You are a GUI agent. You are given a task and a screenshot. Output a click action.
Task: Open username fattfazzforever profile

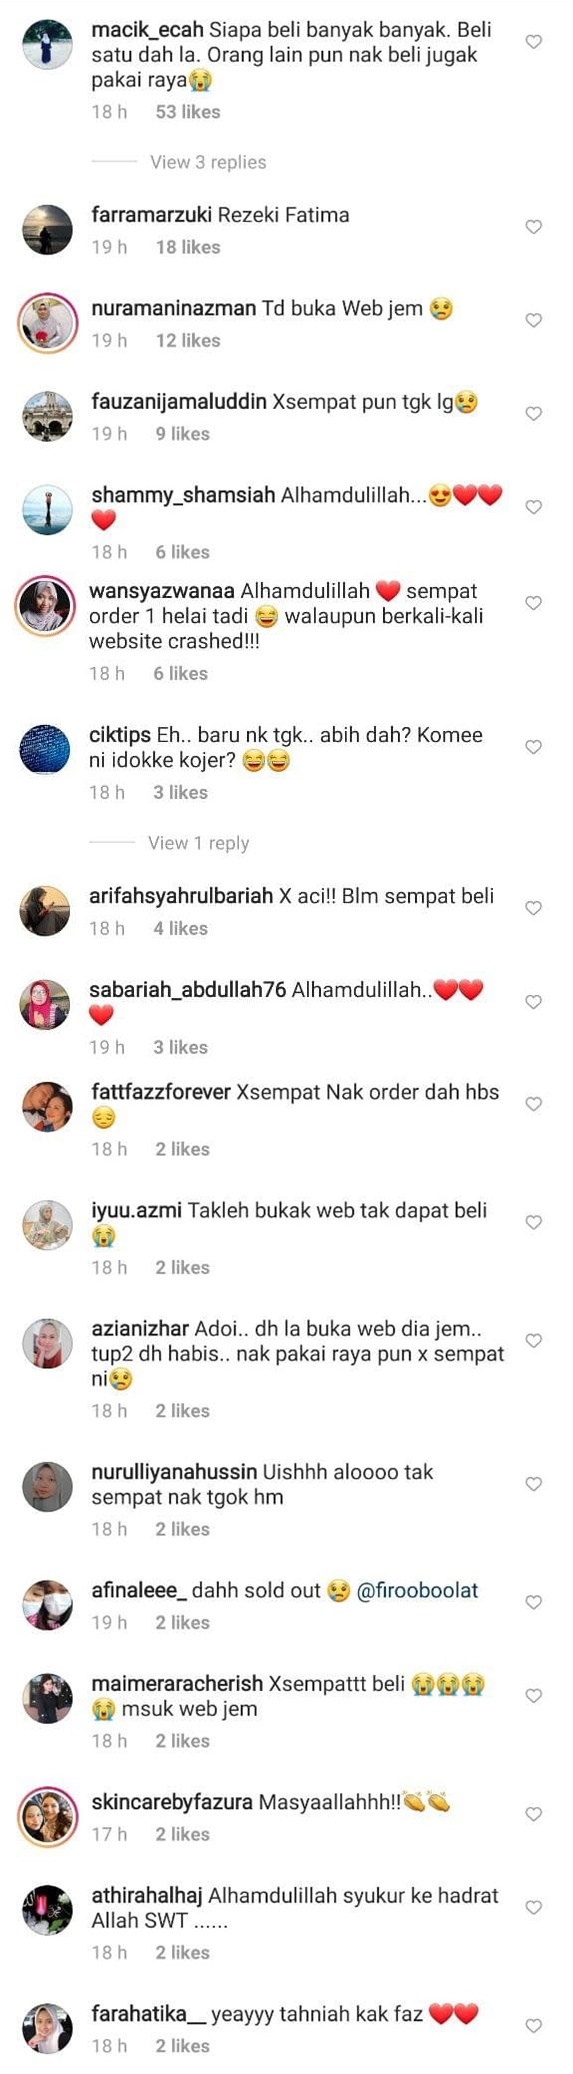pyautogui.click(x=161, y=1092)
